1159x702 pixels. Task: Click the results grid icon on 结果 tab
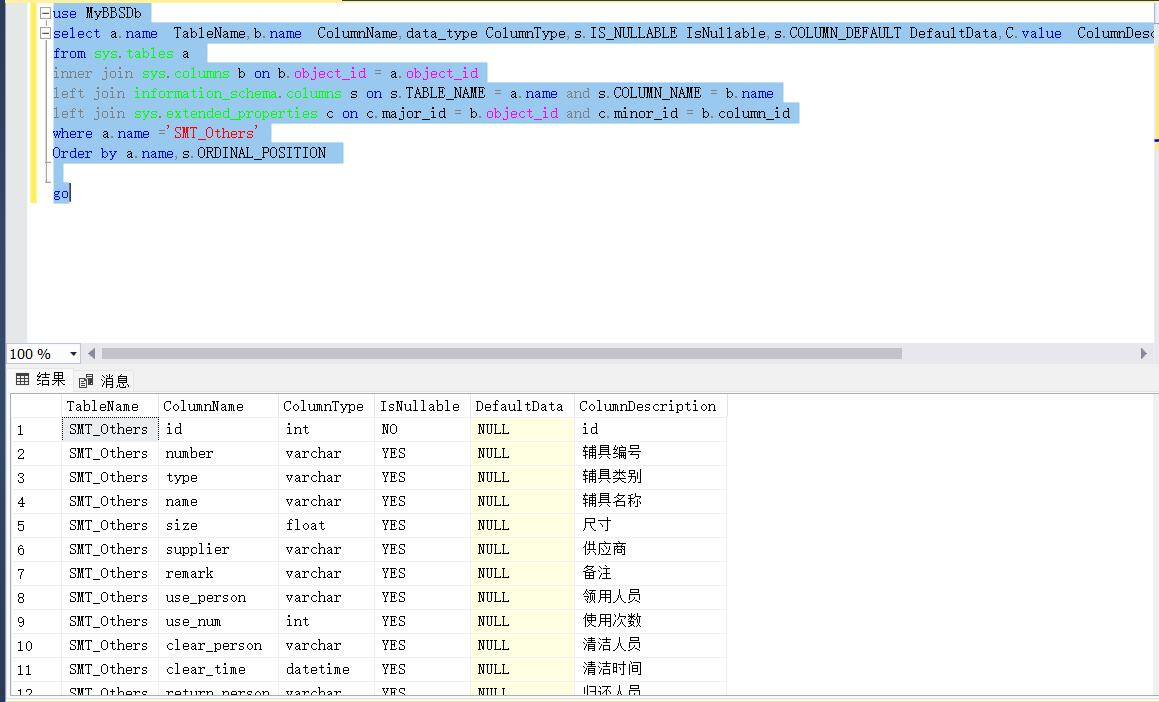(x=23, y=380)
